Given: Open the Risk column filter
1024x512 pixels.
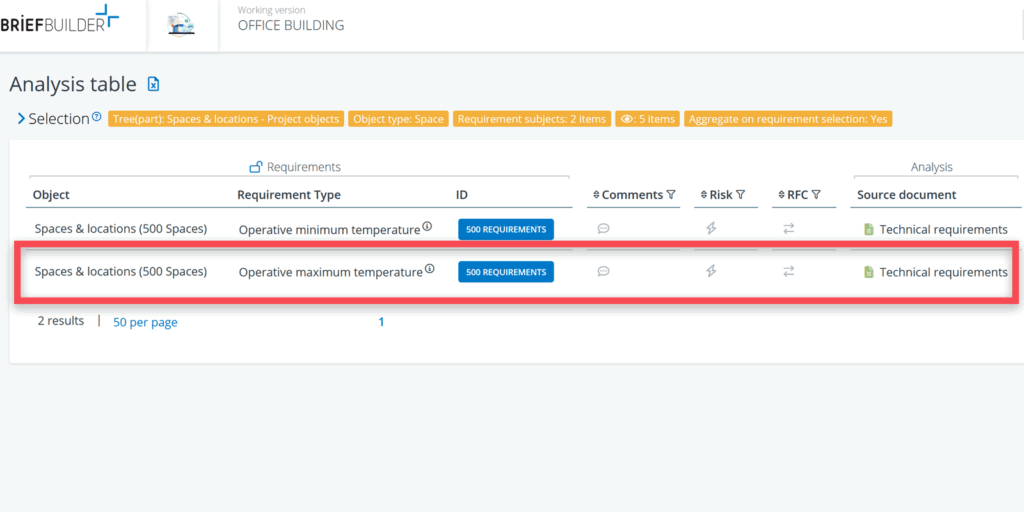Looking at the screenshot, I should click(740, 195).
